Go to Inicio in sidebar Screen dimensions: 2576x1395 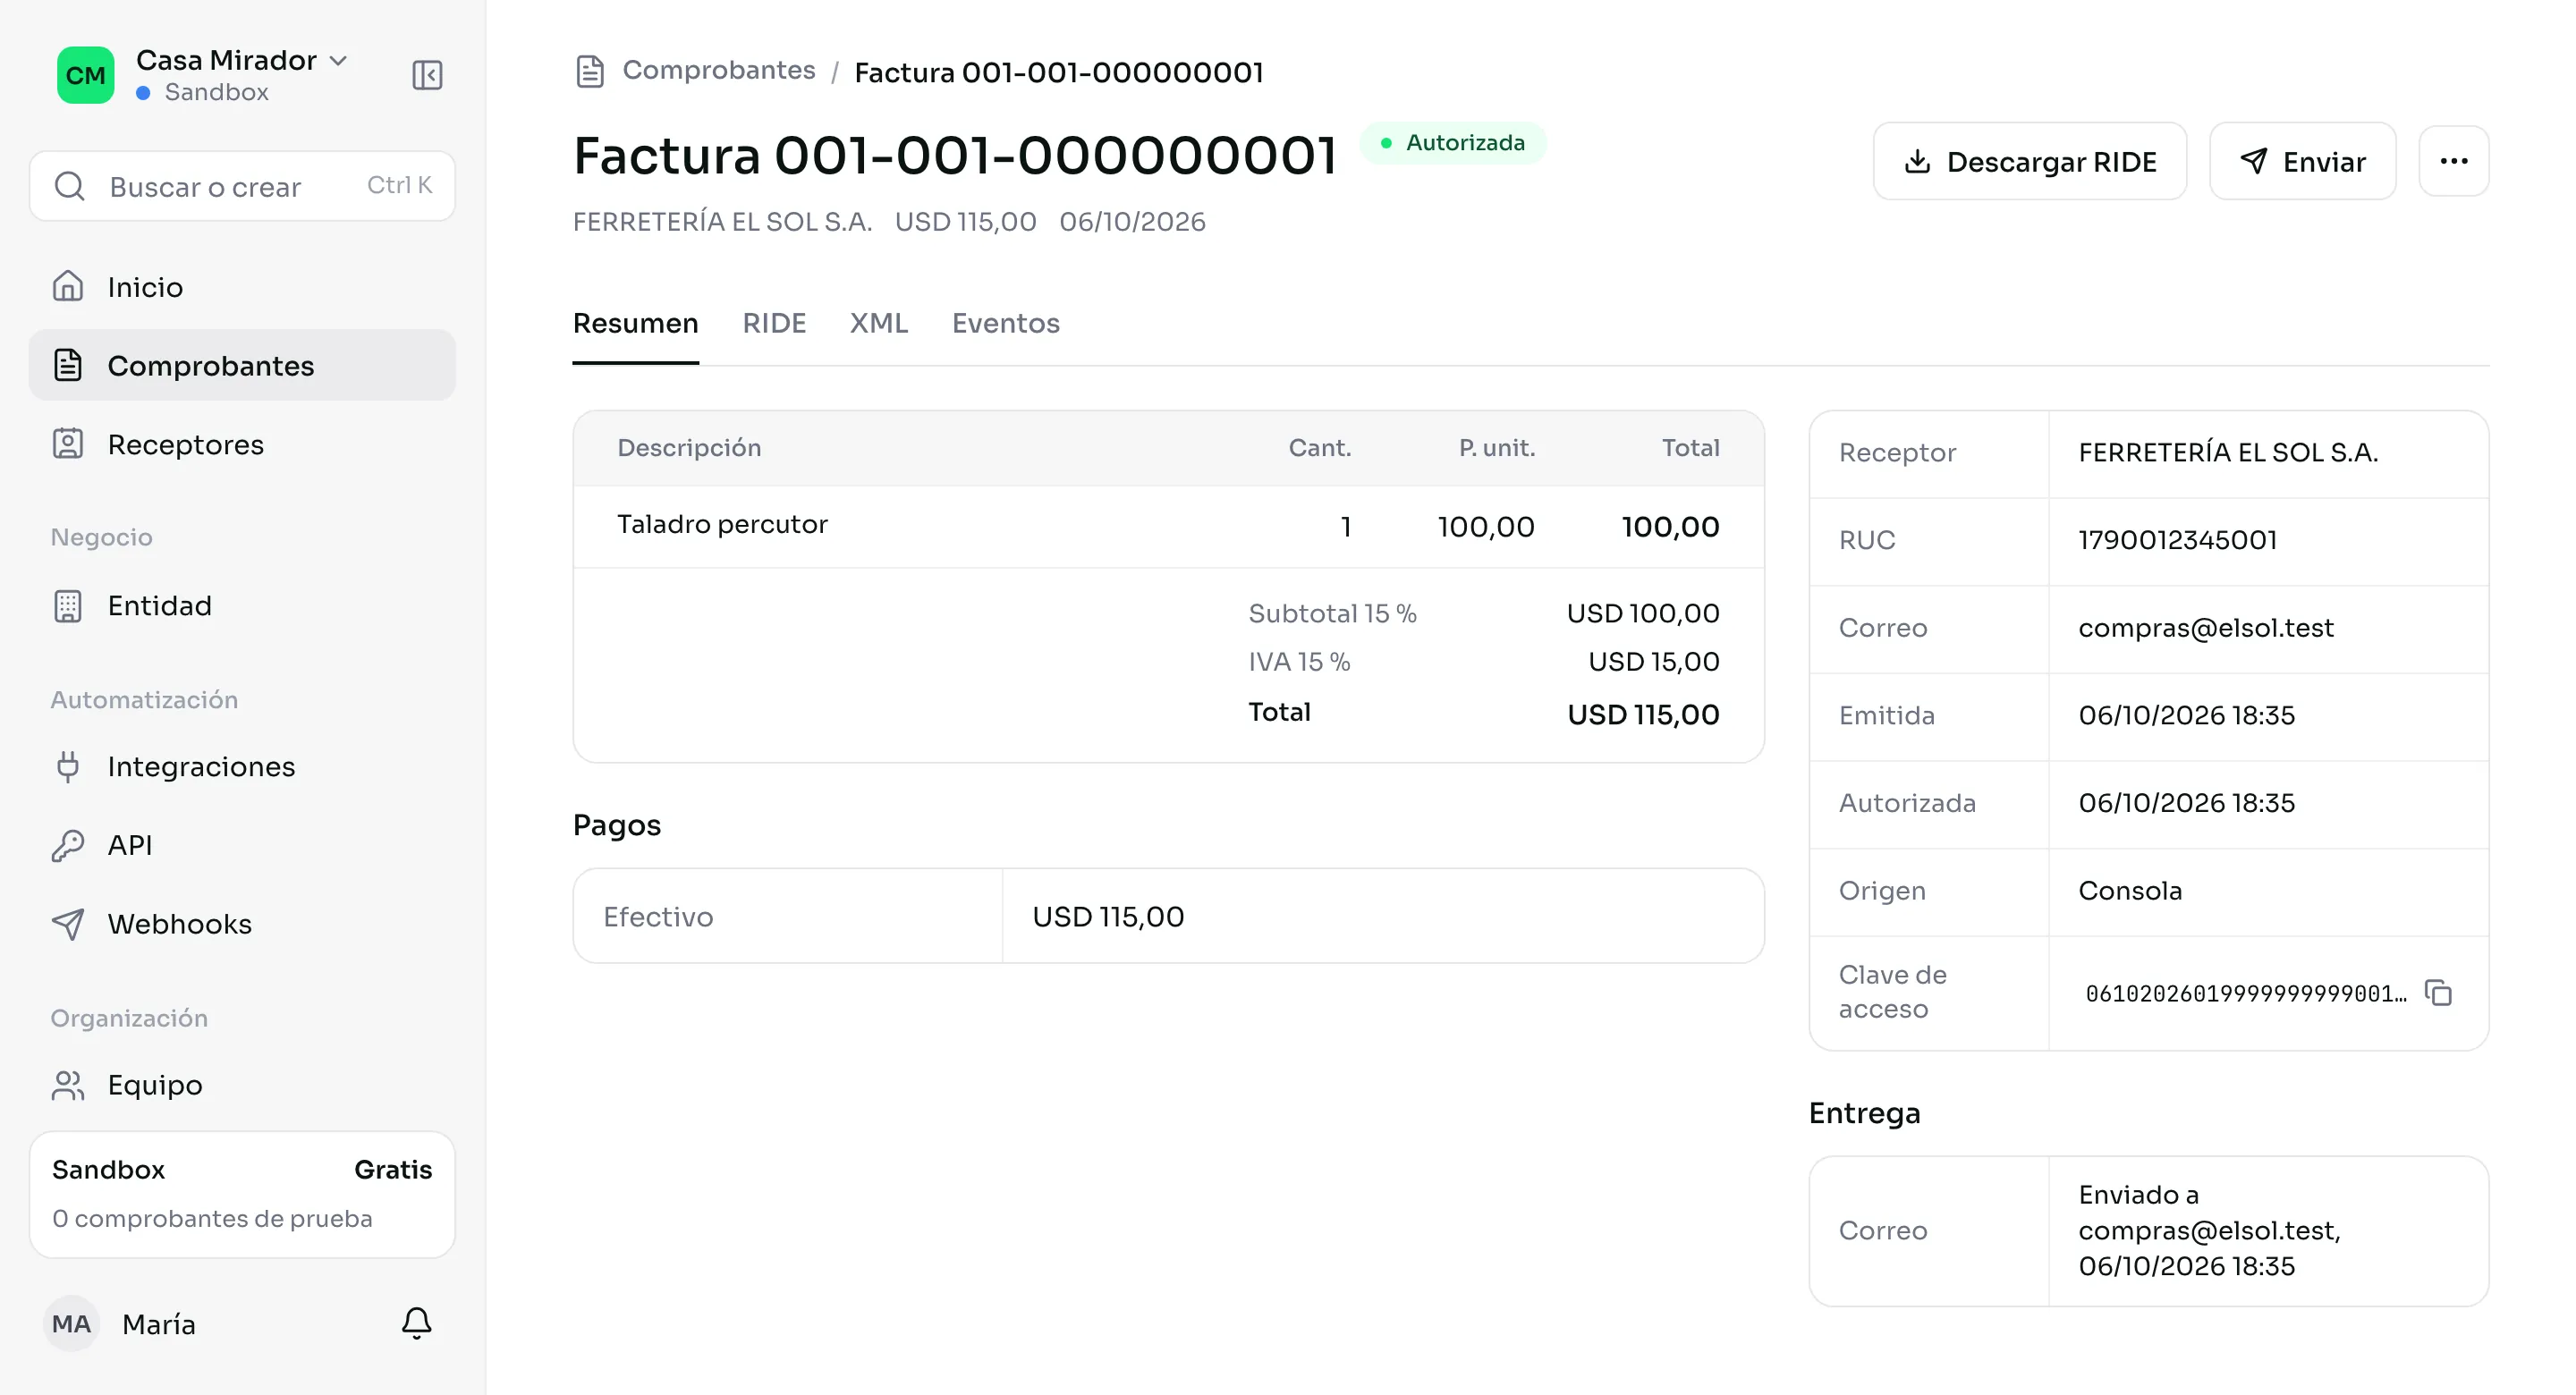click(x=242, y=287)
